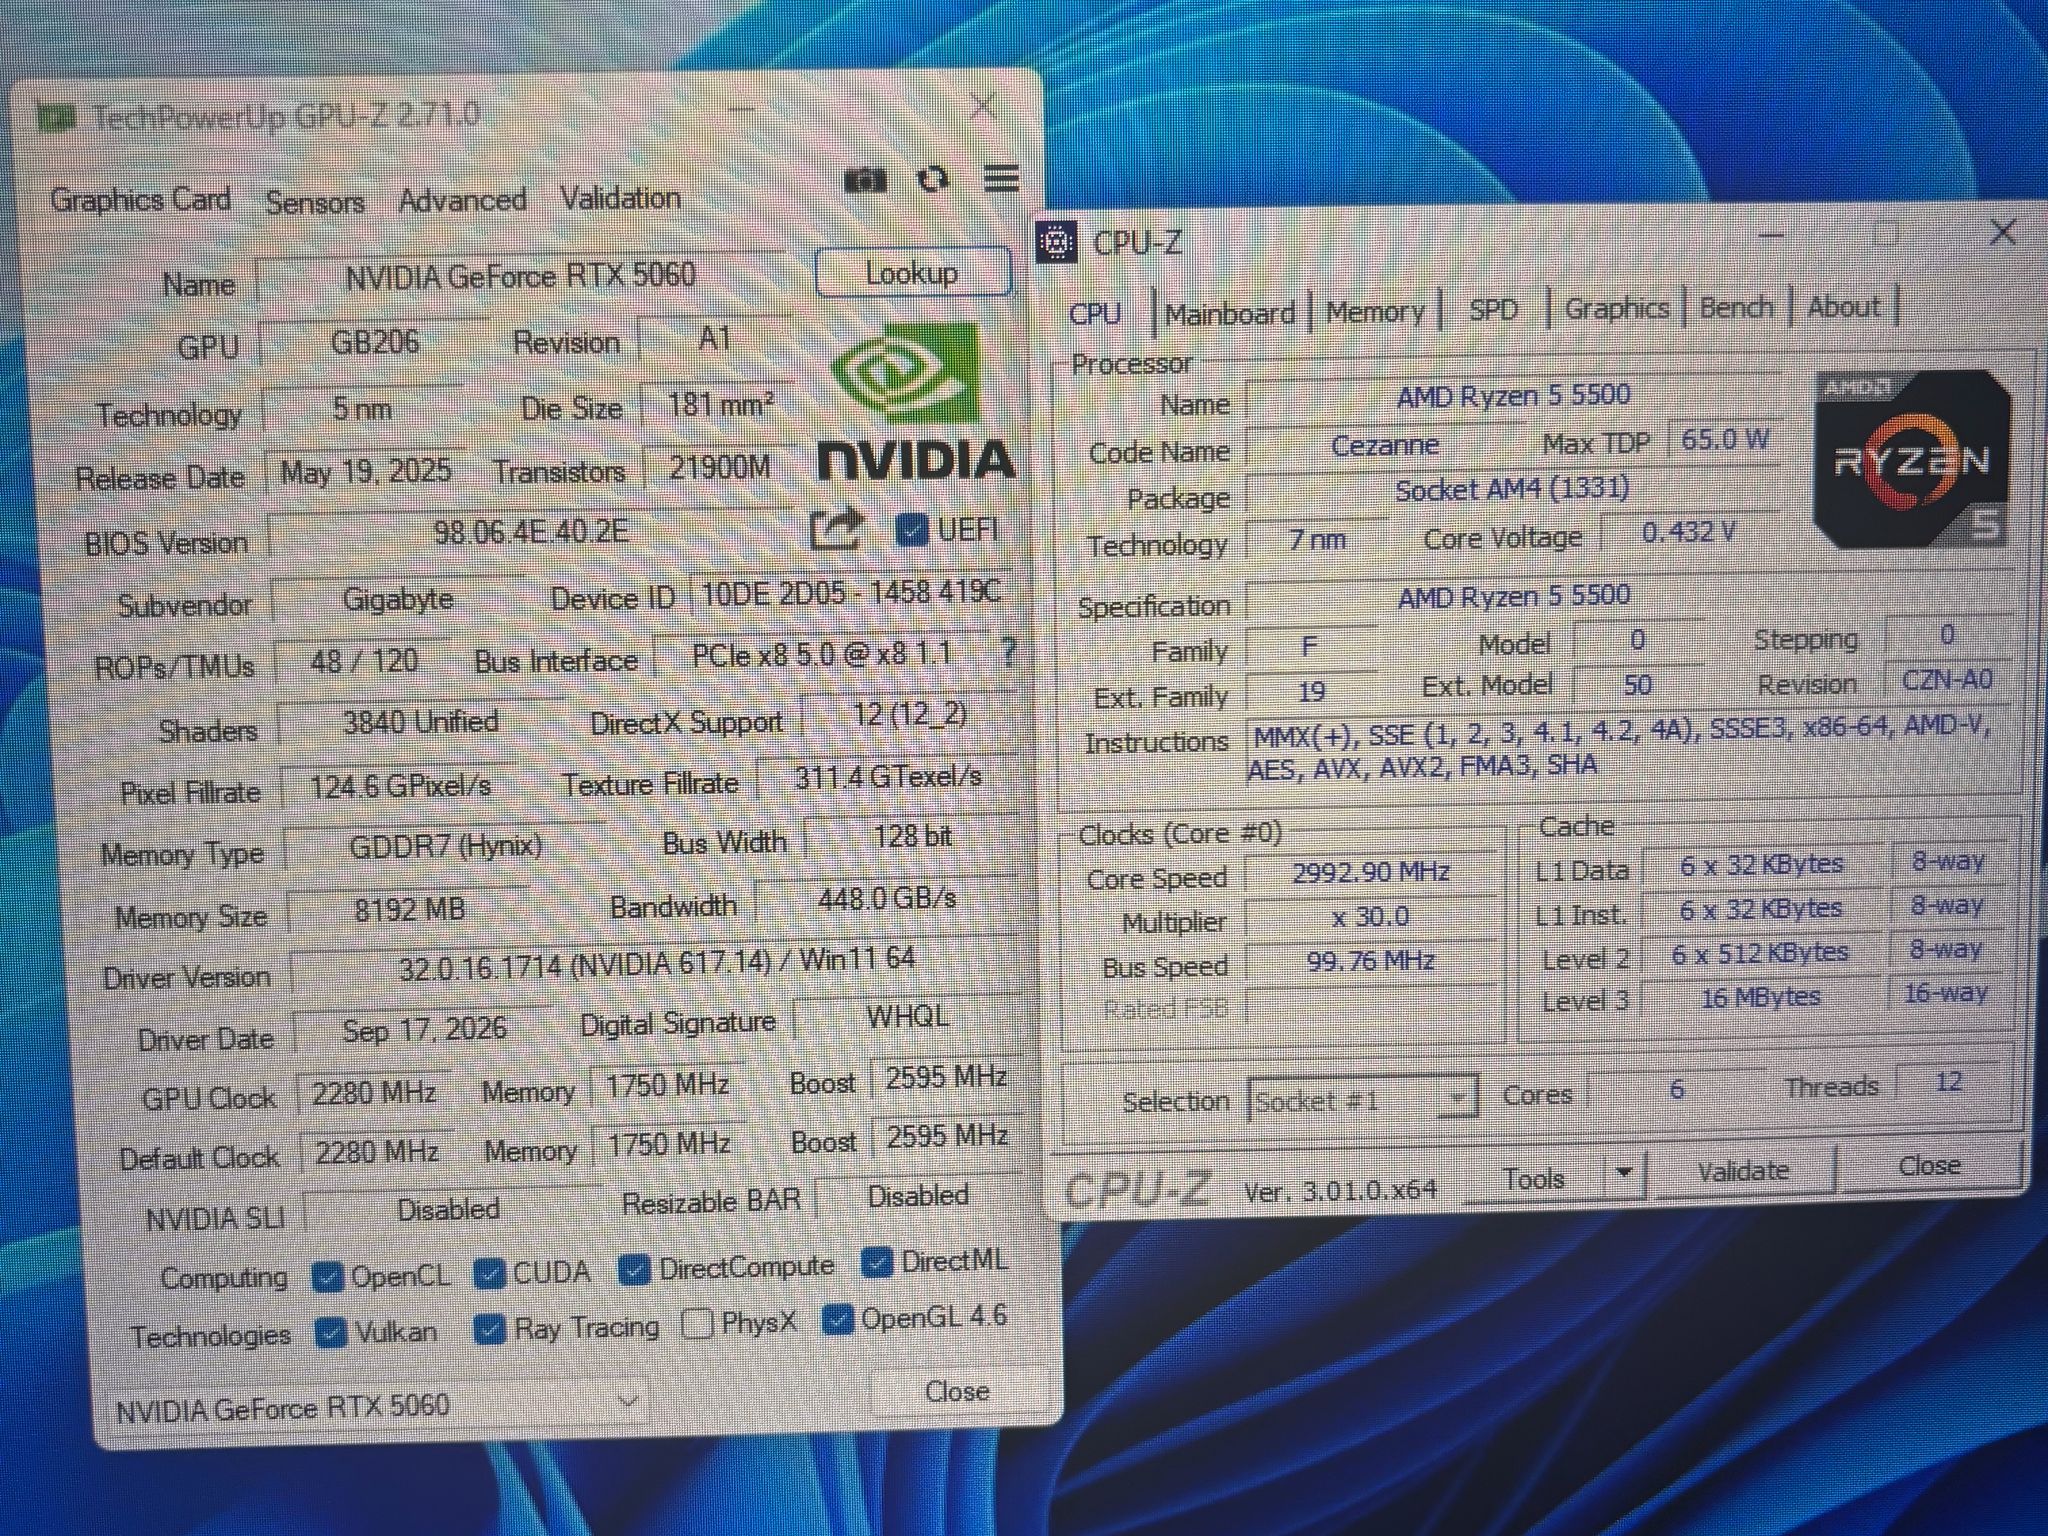Click the Package value Socket AM4 (1331)
Image resolution: width=2048 pixels, height=1536 pixels.
click(1512, 490)
